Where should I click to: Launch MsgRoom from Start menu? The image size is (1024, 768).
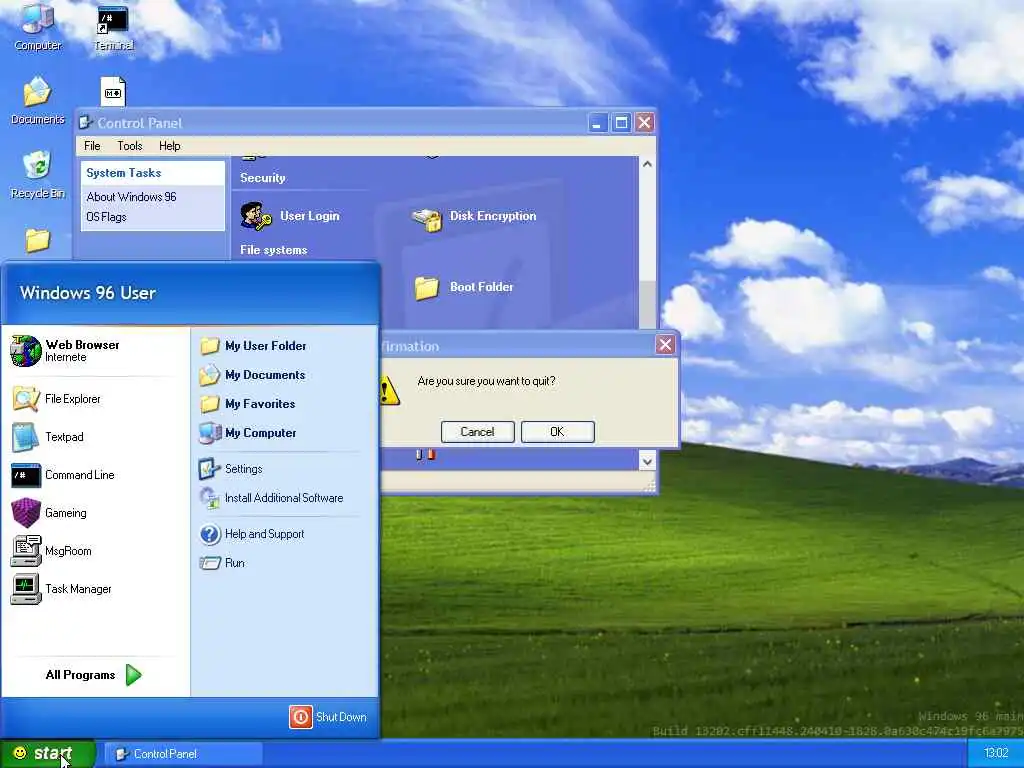[95, 551]
